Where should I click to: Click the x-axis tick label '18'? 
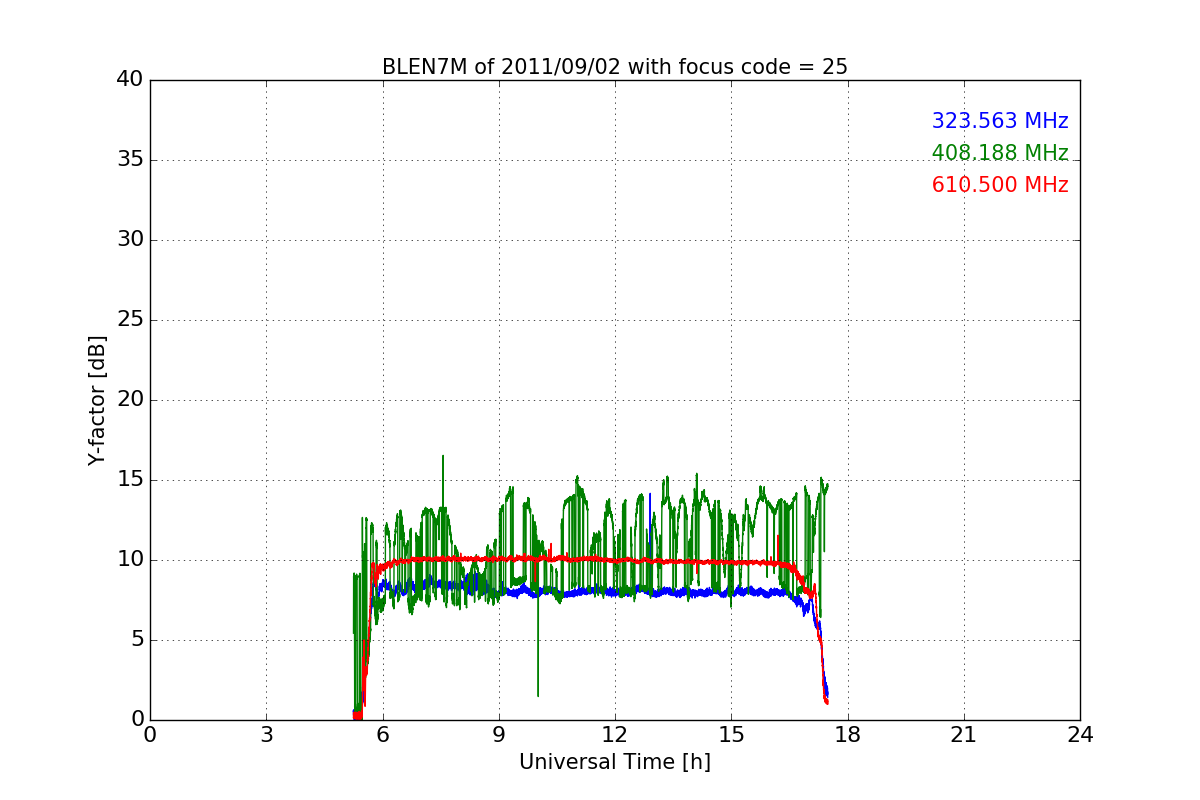(848, 734)
